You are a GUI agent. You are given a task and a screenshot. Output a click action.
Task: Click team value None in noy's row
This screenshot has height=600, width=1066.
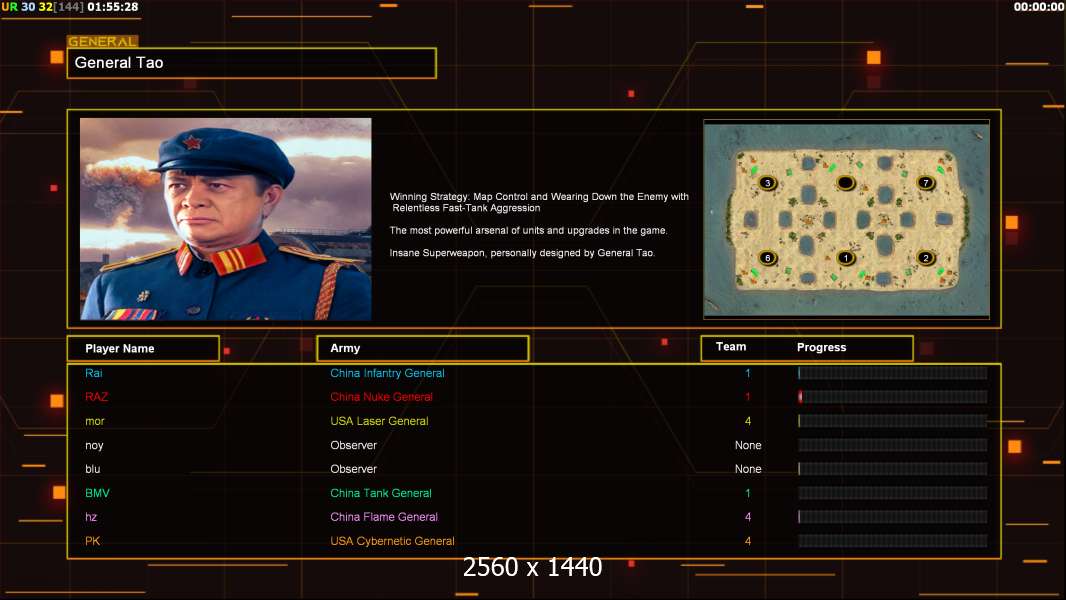point(748,445)
